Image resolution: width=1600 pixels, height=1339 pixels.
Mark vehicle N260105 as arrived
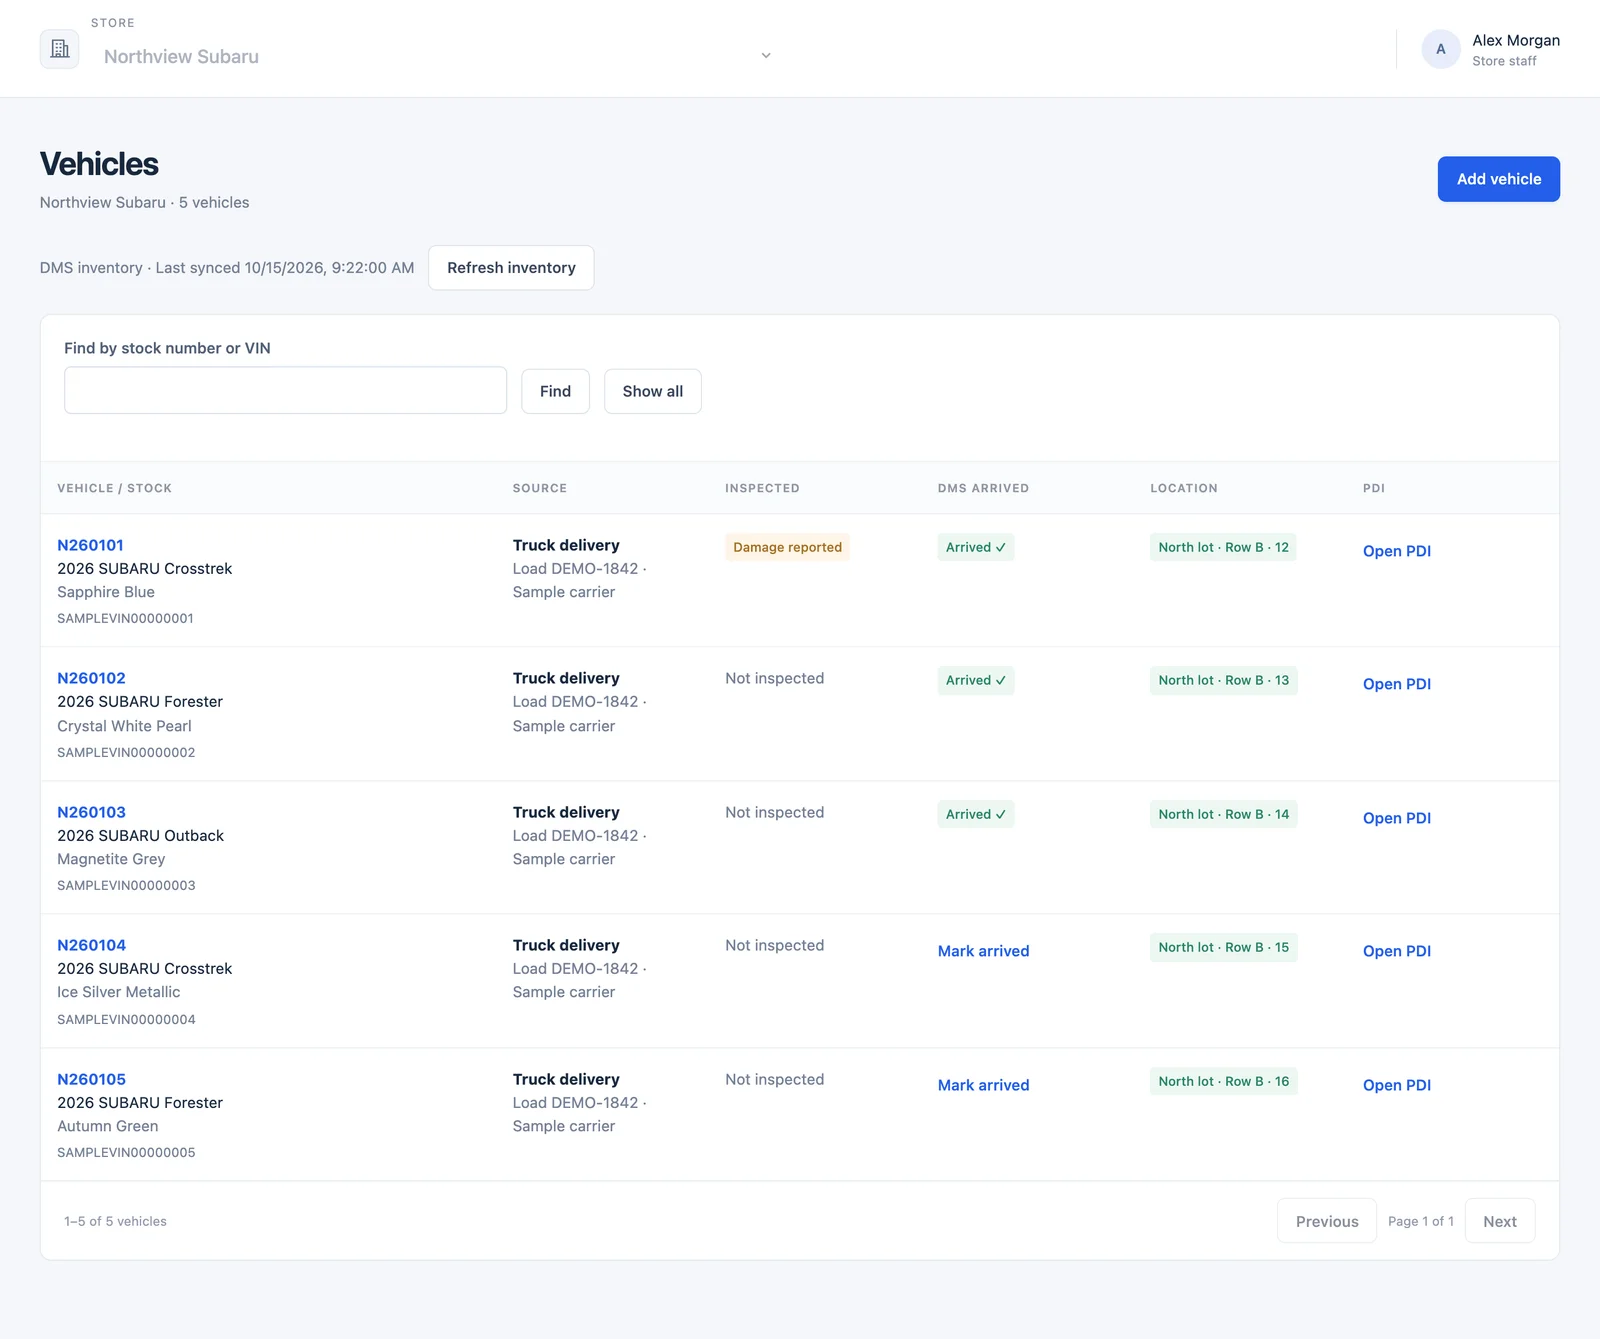983,1085
